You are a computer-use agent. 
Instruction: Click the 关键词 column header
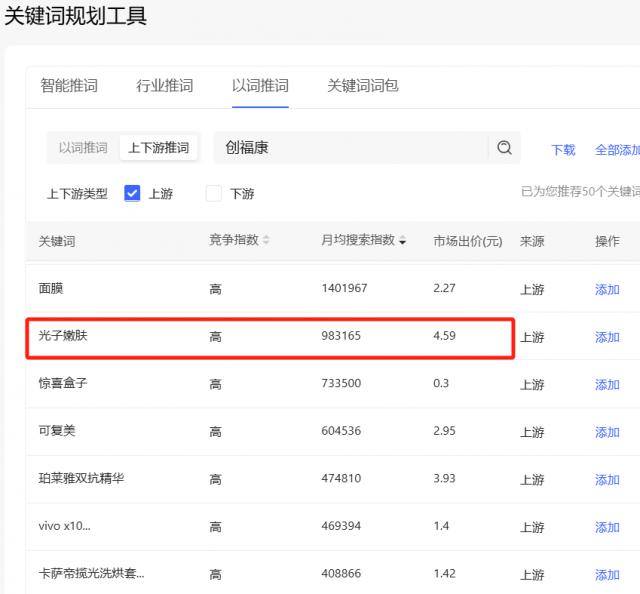point(57,241)
